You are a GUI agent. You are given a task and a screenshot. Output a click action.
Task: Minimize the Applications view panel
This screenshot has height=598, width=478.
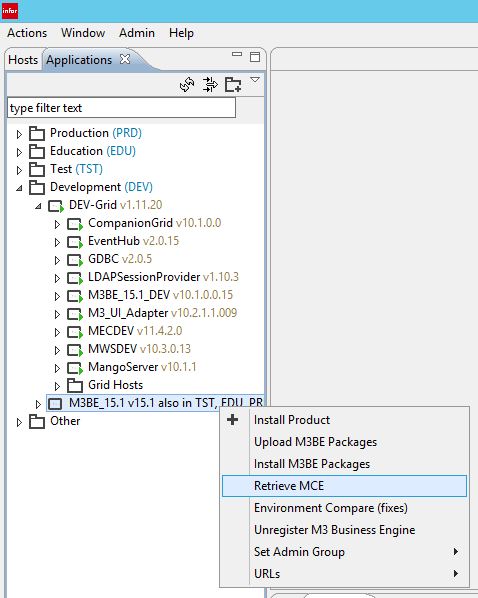pos(237,55)
